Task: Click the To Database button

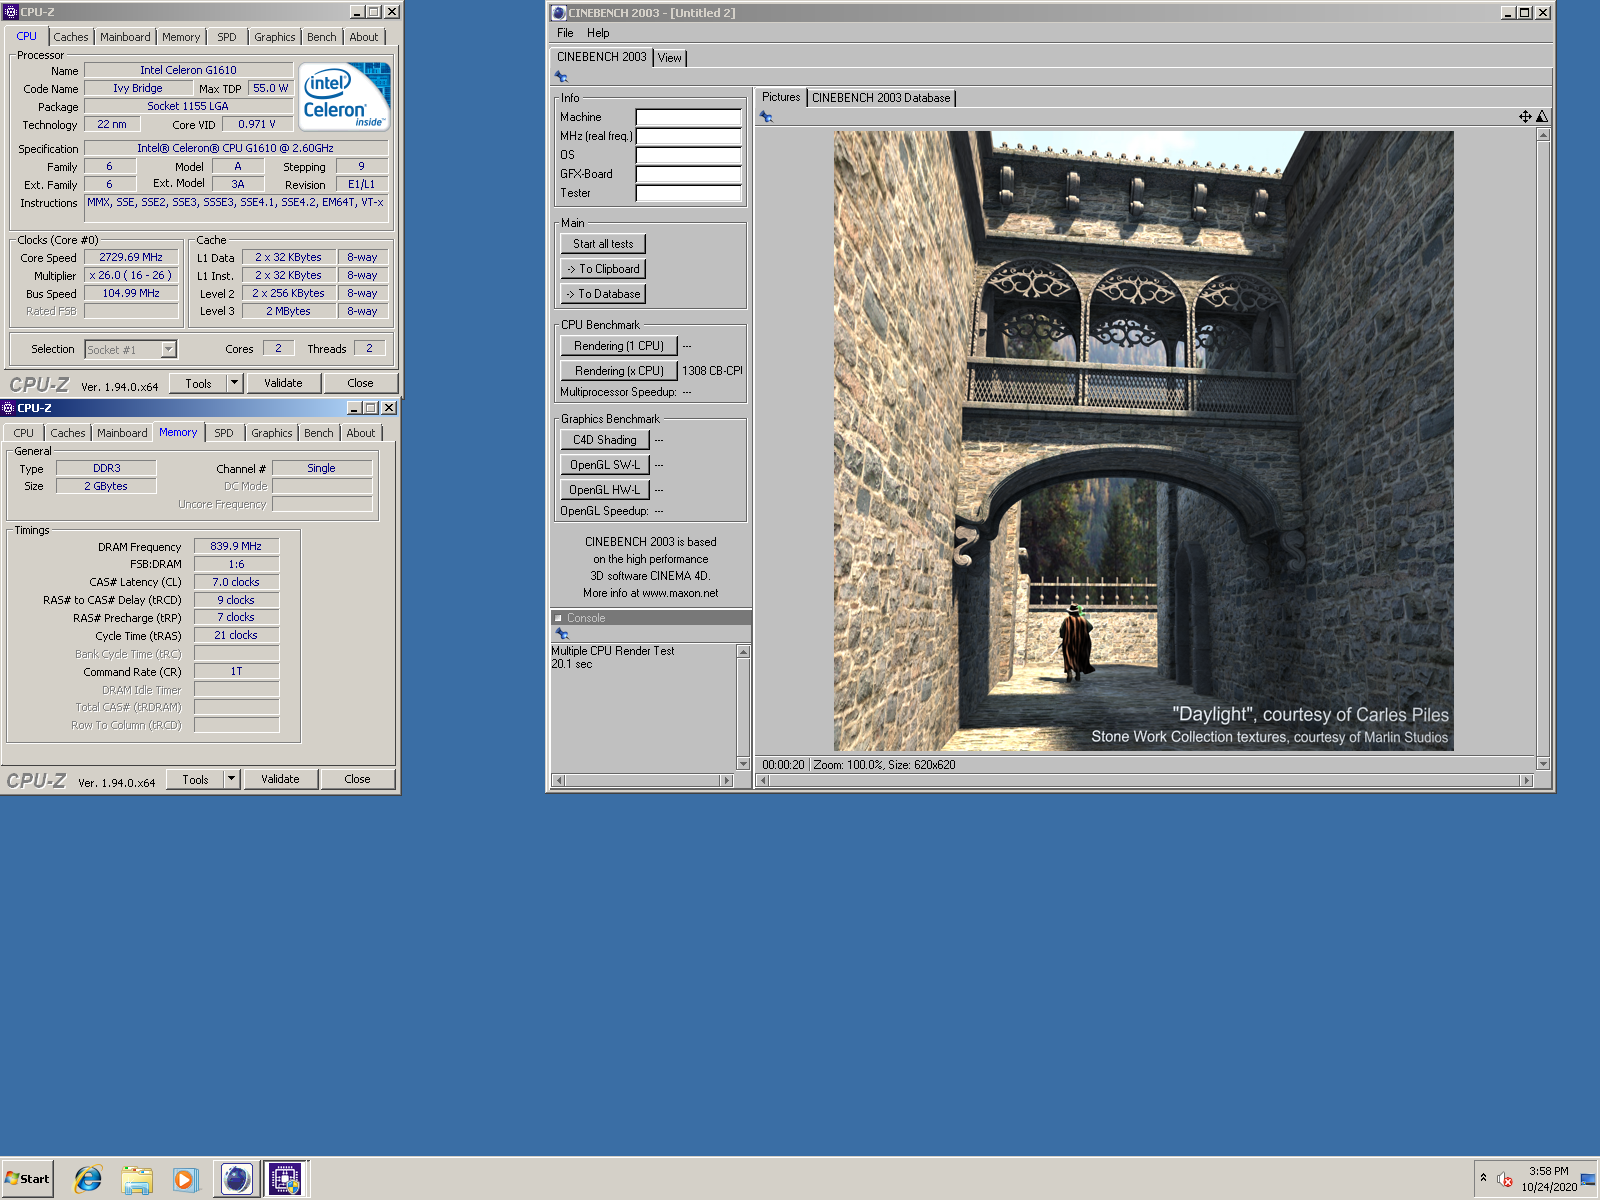Action: [x=603, y=294]
